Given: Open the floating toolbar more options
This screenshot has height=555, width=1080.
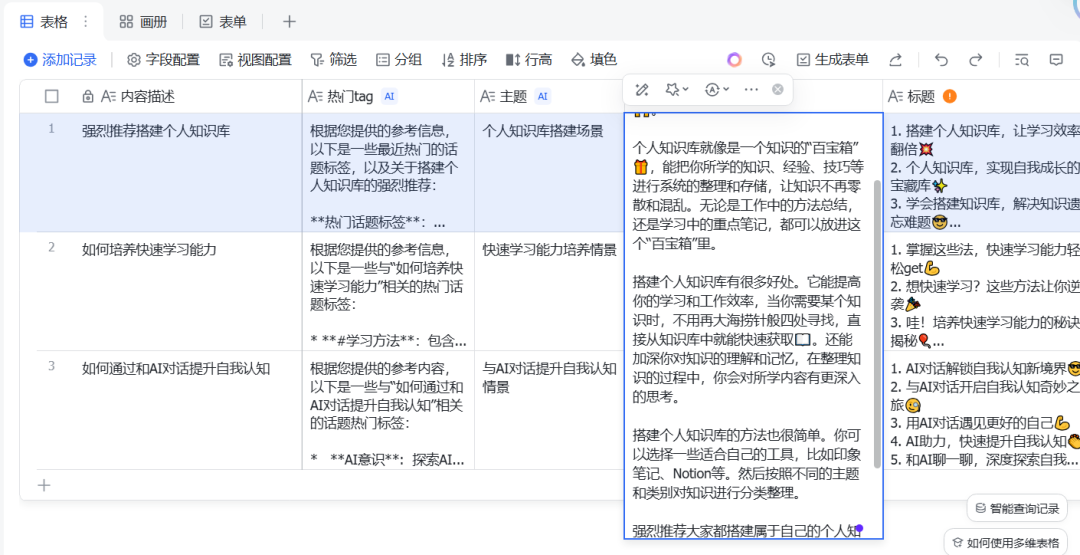Looking at the screenshot, I should click(751, 89).
